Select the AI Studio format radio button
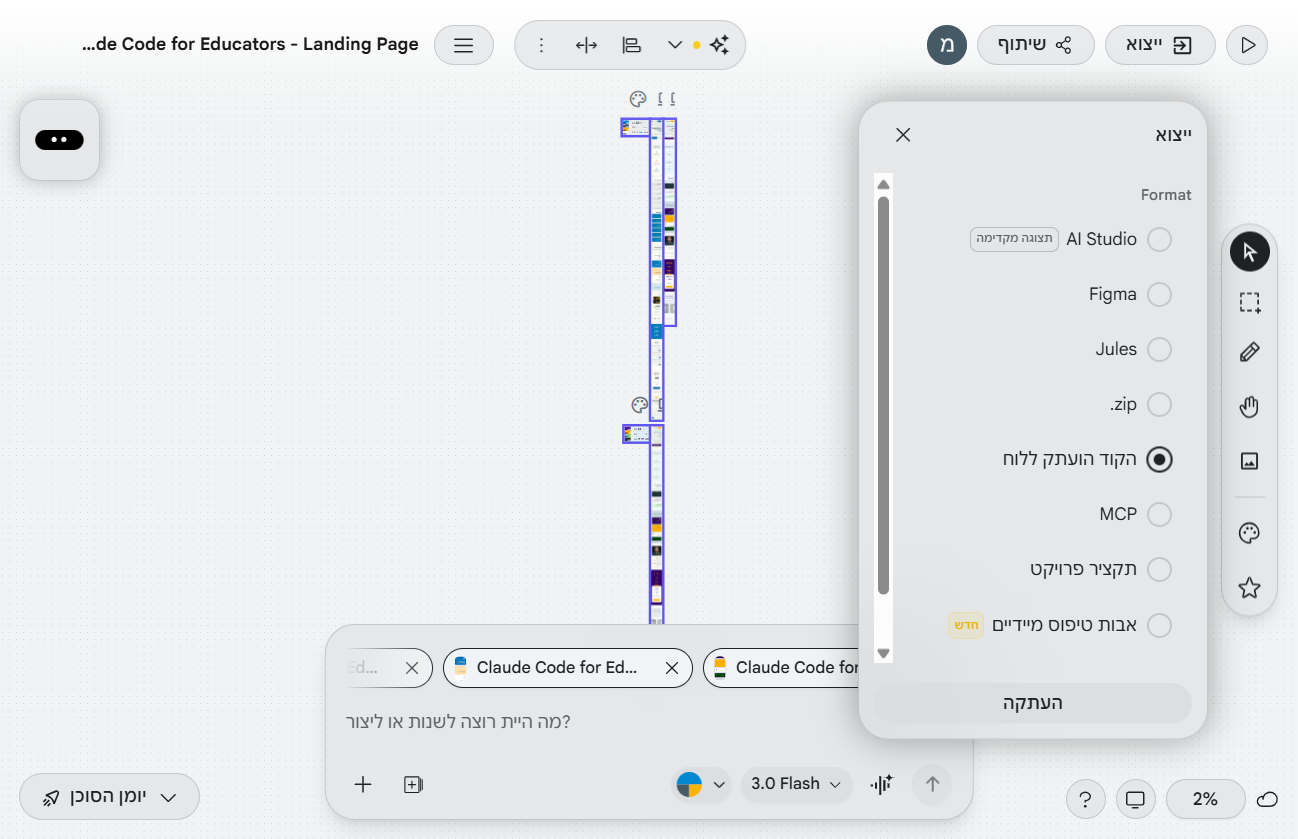The height and width of the screenshot is (839, 1298). [1159, 240]
